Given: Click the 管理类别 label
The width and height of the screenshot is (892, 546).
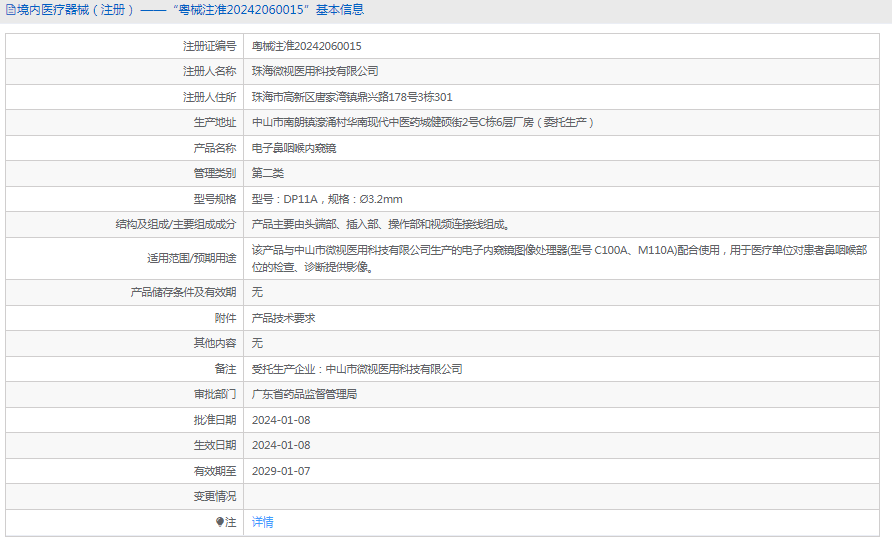Looking at the screenshot, I should (214, 173).
